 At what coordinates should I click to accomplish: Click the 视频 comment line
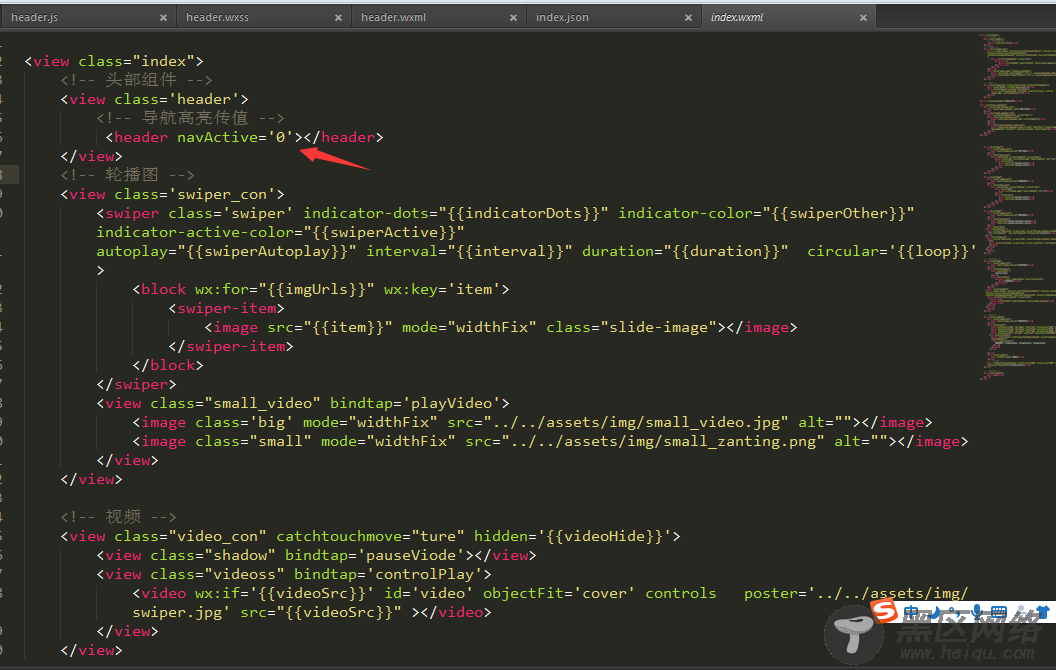pyautogui.click(x=119, y=517)
